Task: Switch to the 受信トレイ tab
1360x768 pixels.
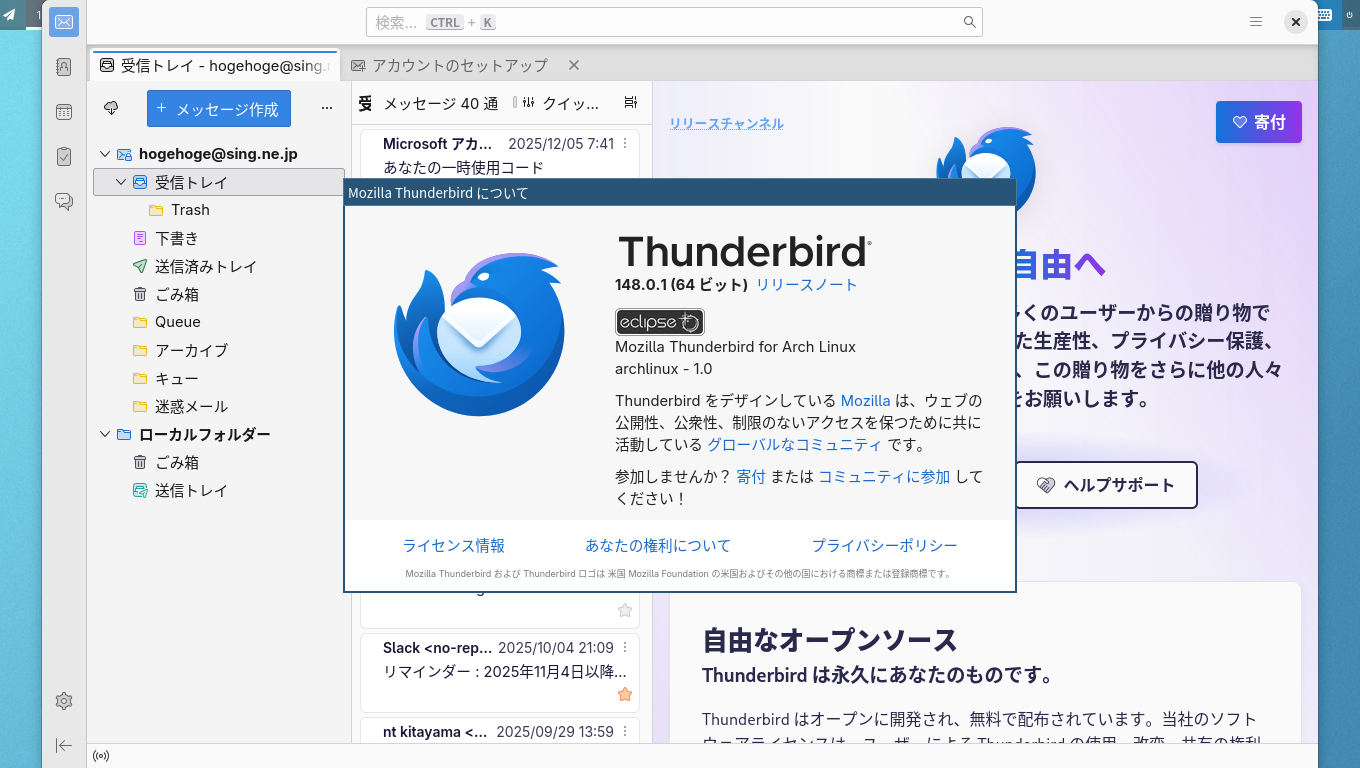Action: coord(215,65)
